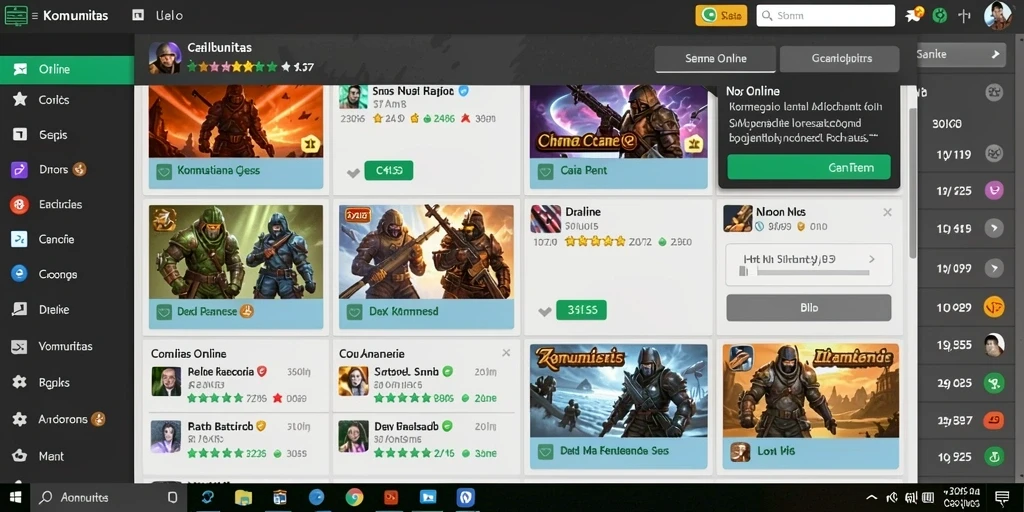Expand the Hrt Ni Sihanty row chevron
1024x512 pixels.
[x=872, y=259]
